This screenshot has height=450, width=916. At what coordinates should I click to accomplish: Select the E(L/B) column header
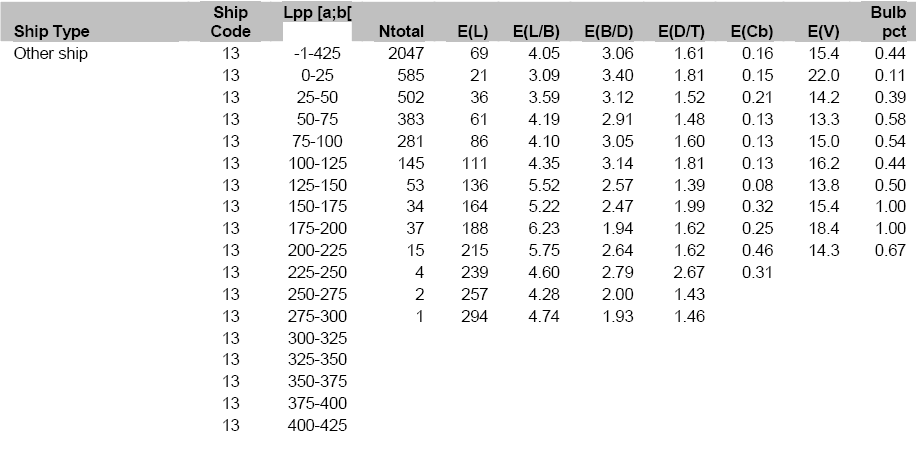point(540,32)
